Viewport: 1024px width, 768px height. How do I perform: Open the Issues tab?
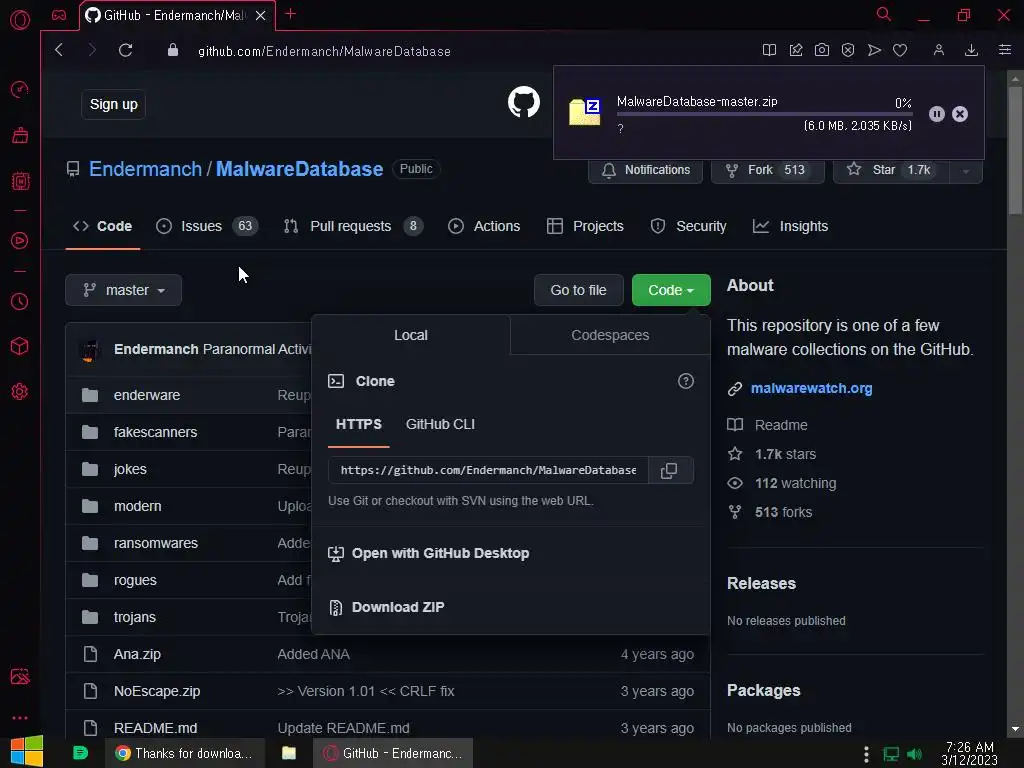(207, 226)
